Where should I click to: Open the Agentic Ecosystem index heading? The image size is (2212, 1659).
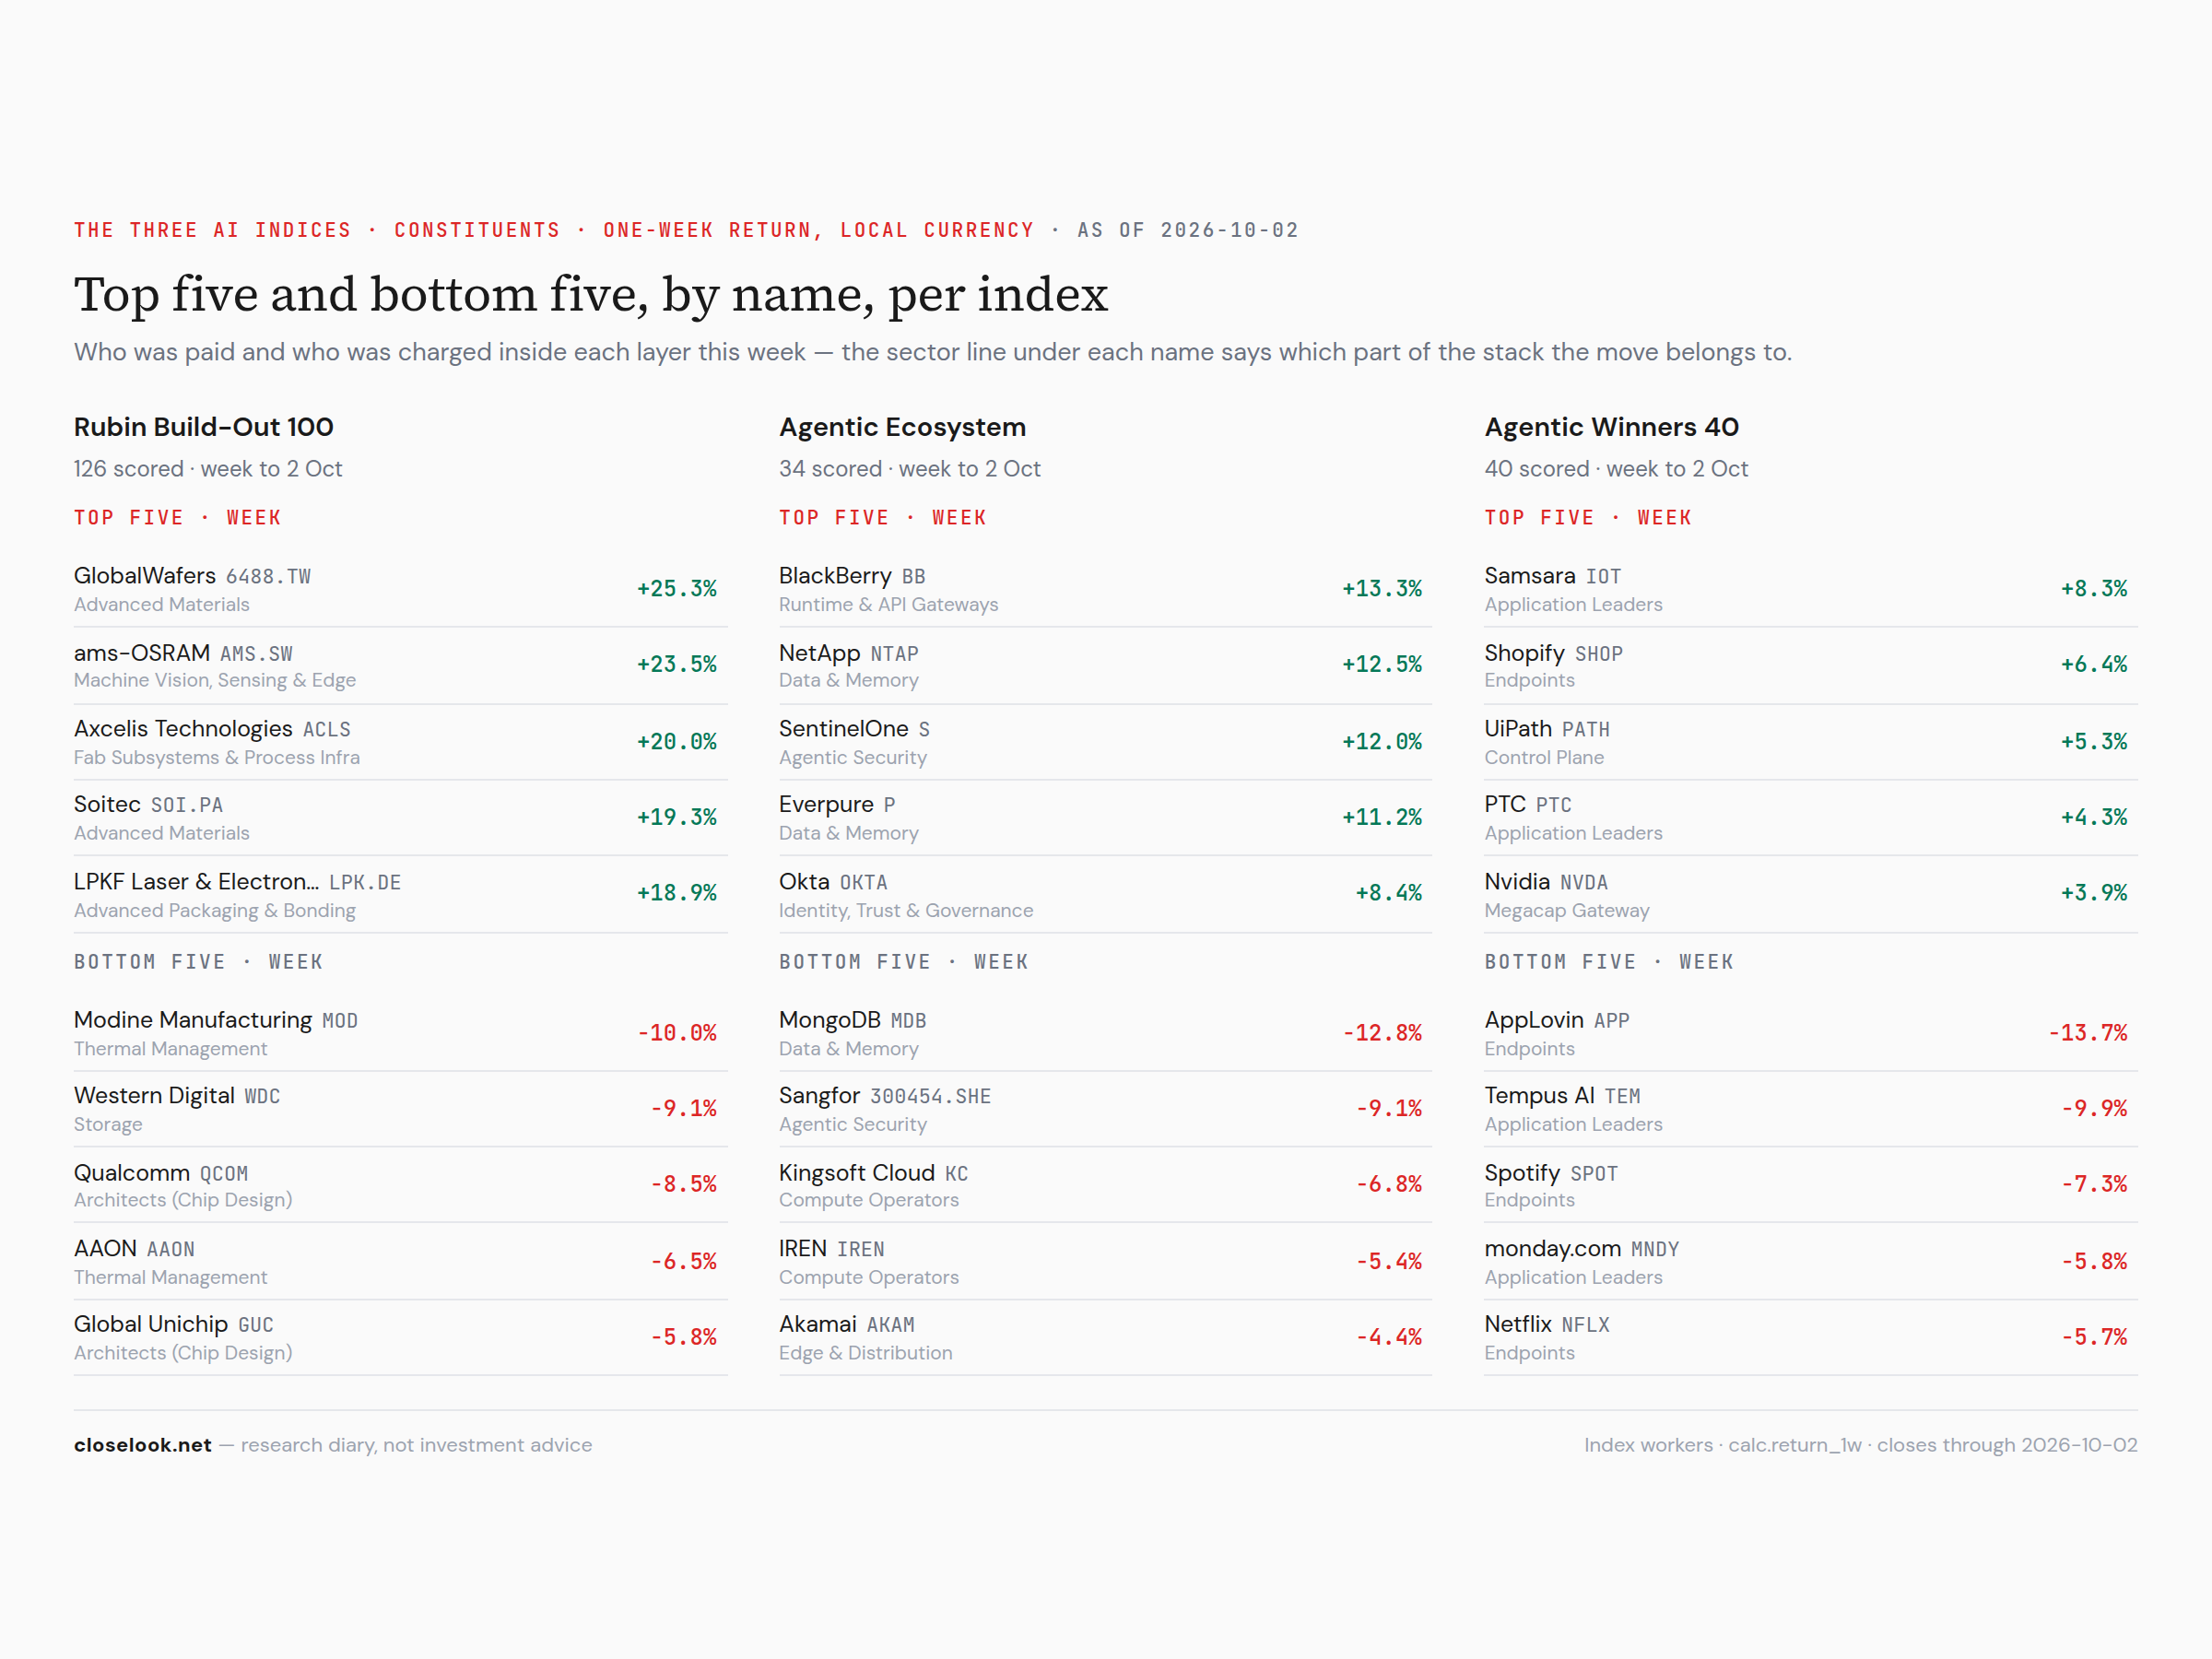click(x=902, y=427)
